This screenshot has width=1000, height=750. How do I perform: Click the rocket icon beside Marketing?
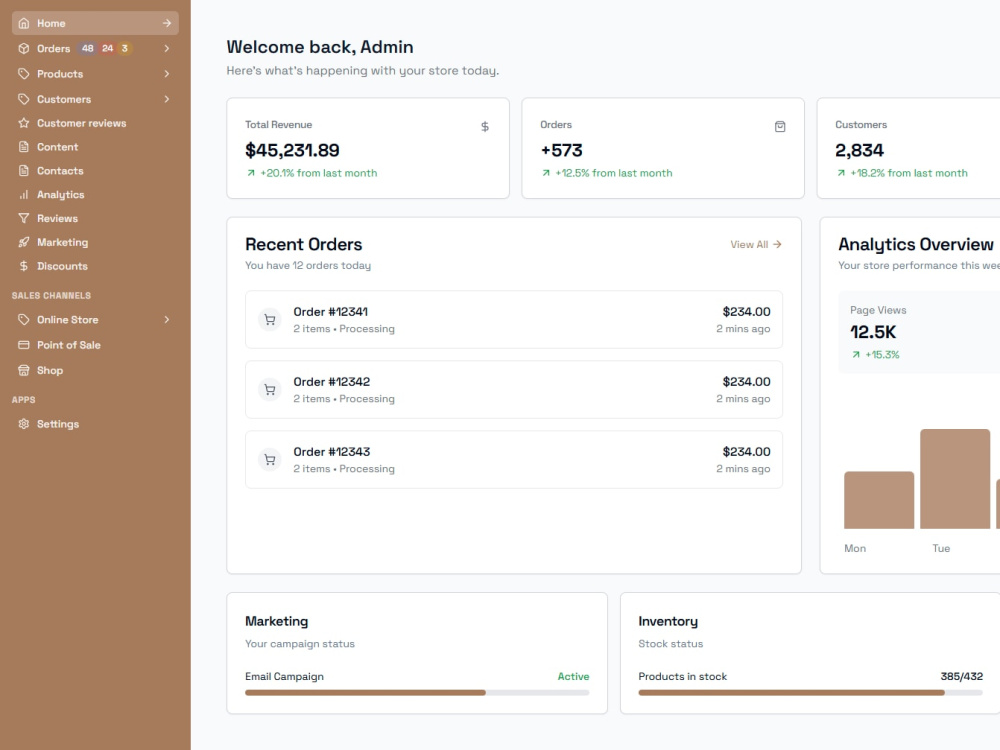[x=24, y=242]
